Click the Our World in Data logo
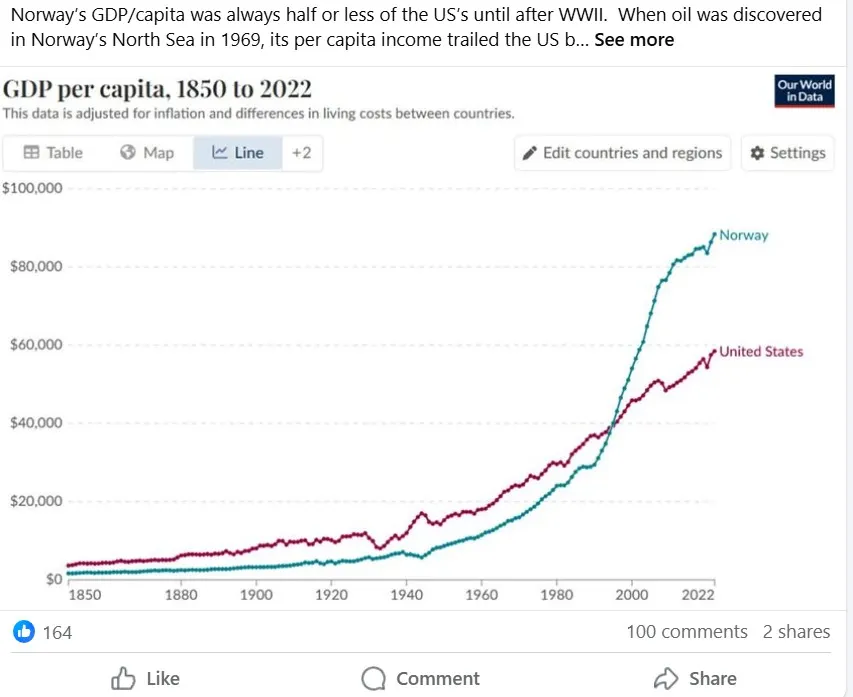 [804, 91]
